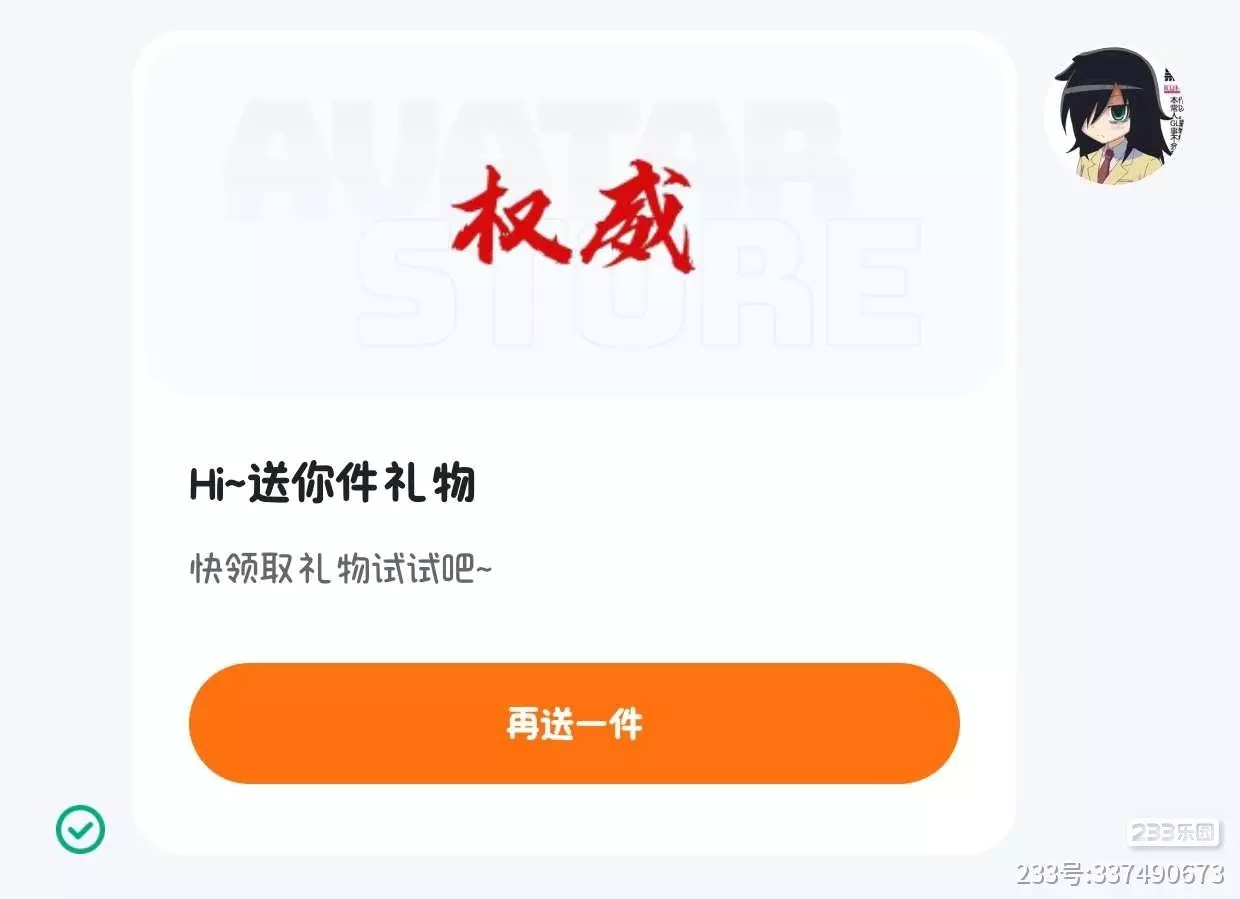Click the green checkmark status icon

click(x=80, y=829)
